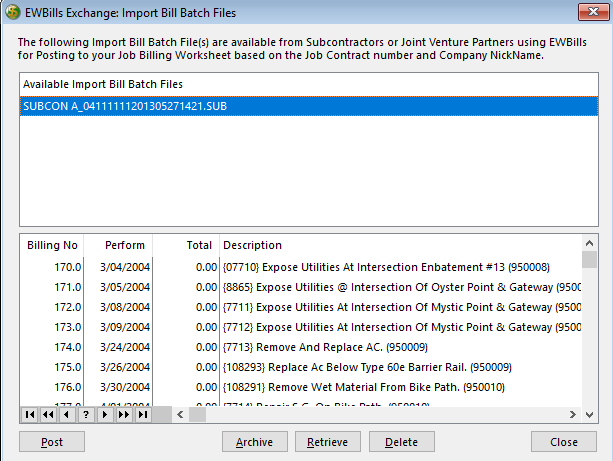The image size is (613, 461).
Task: Click the perform date 3/04/2004
Action: tap(125, 267)
